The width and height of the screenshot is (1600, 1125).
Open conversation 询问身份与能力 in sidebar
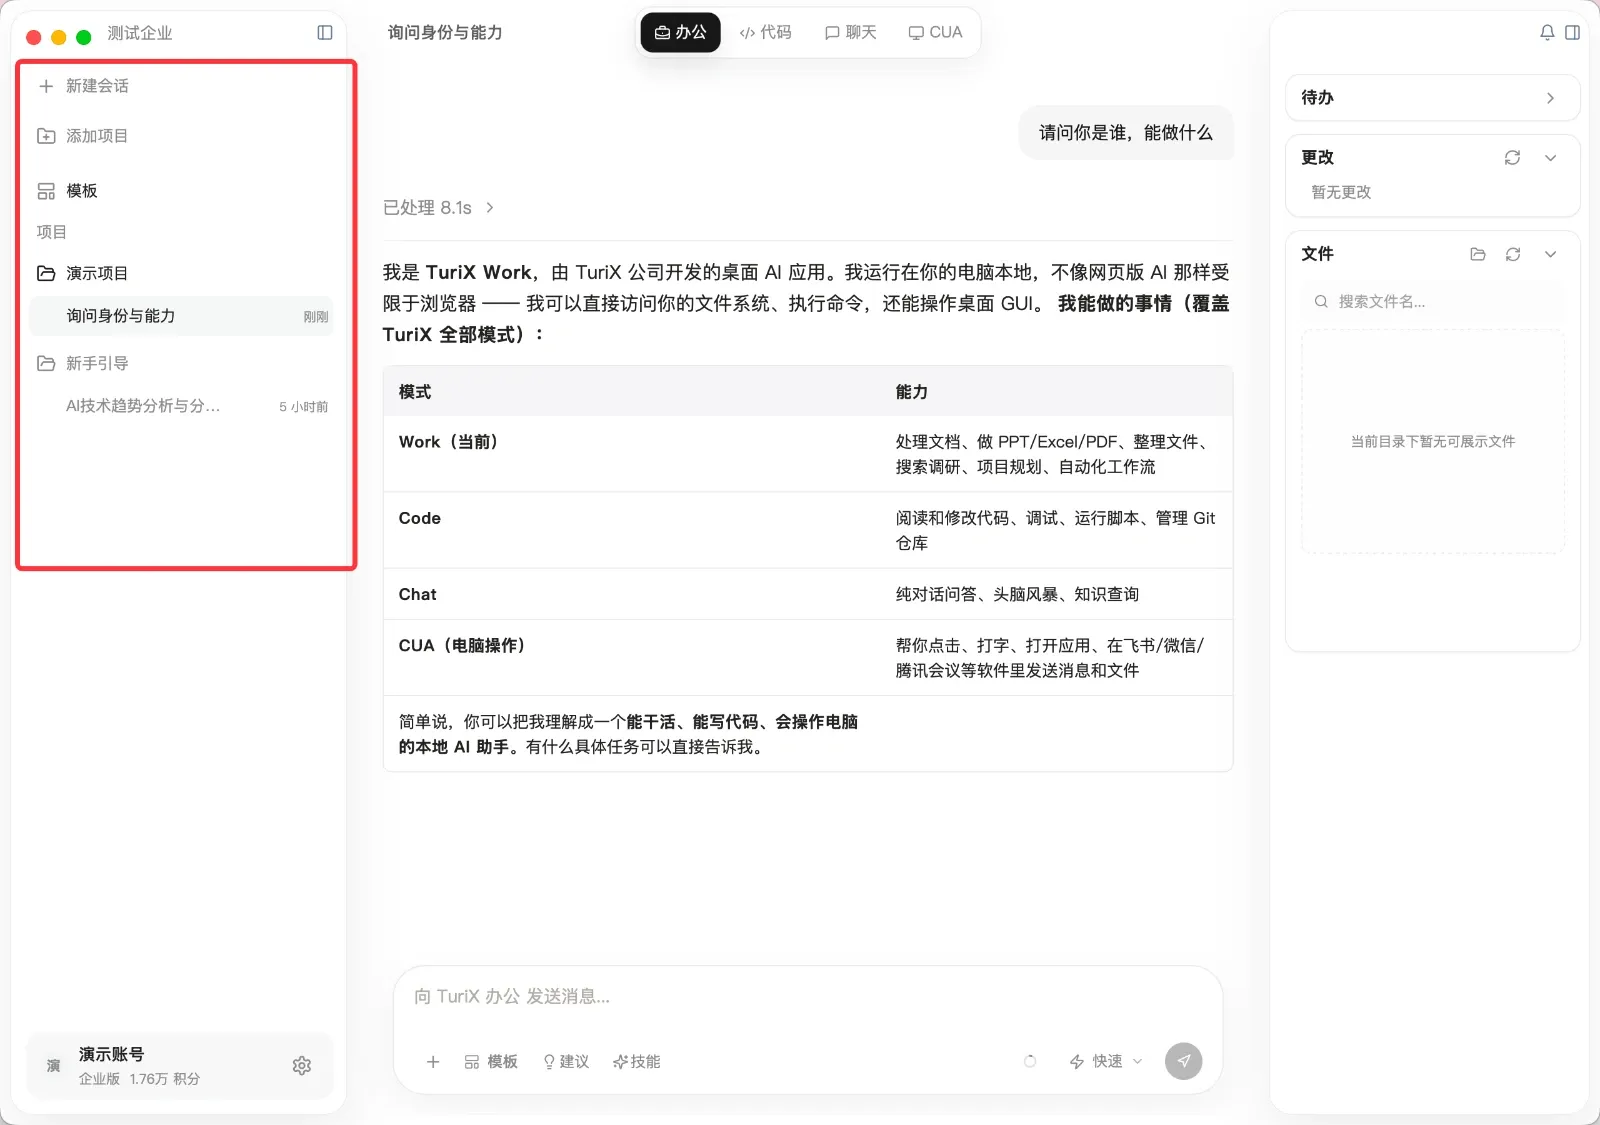pyautogui.click(x=180, y=316)
